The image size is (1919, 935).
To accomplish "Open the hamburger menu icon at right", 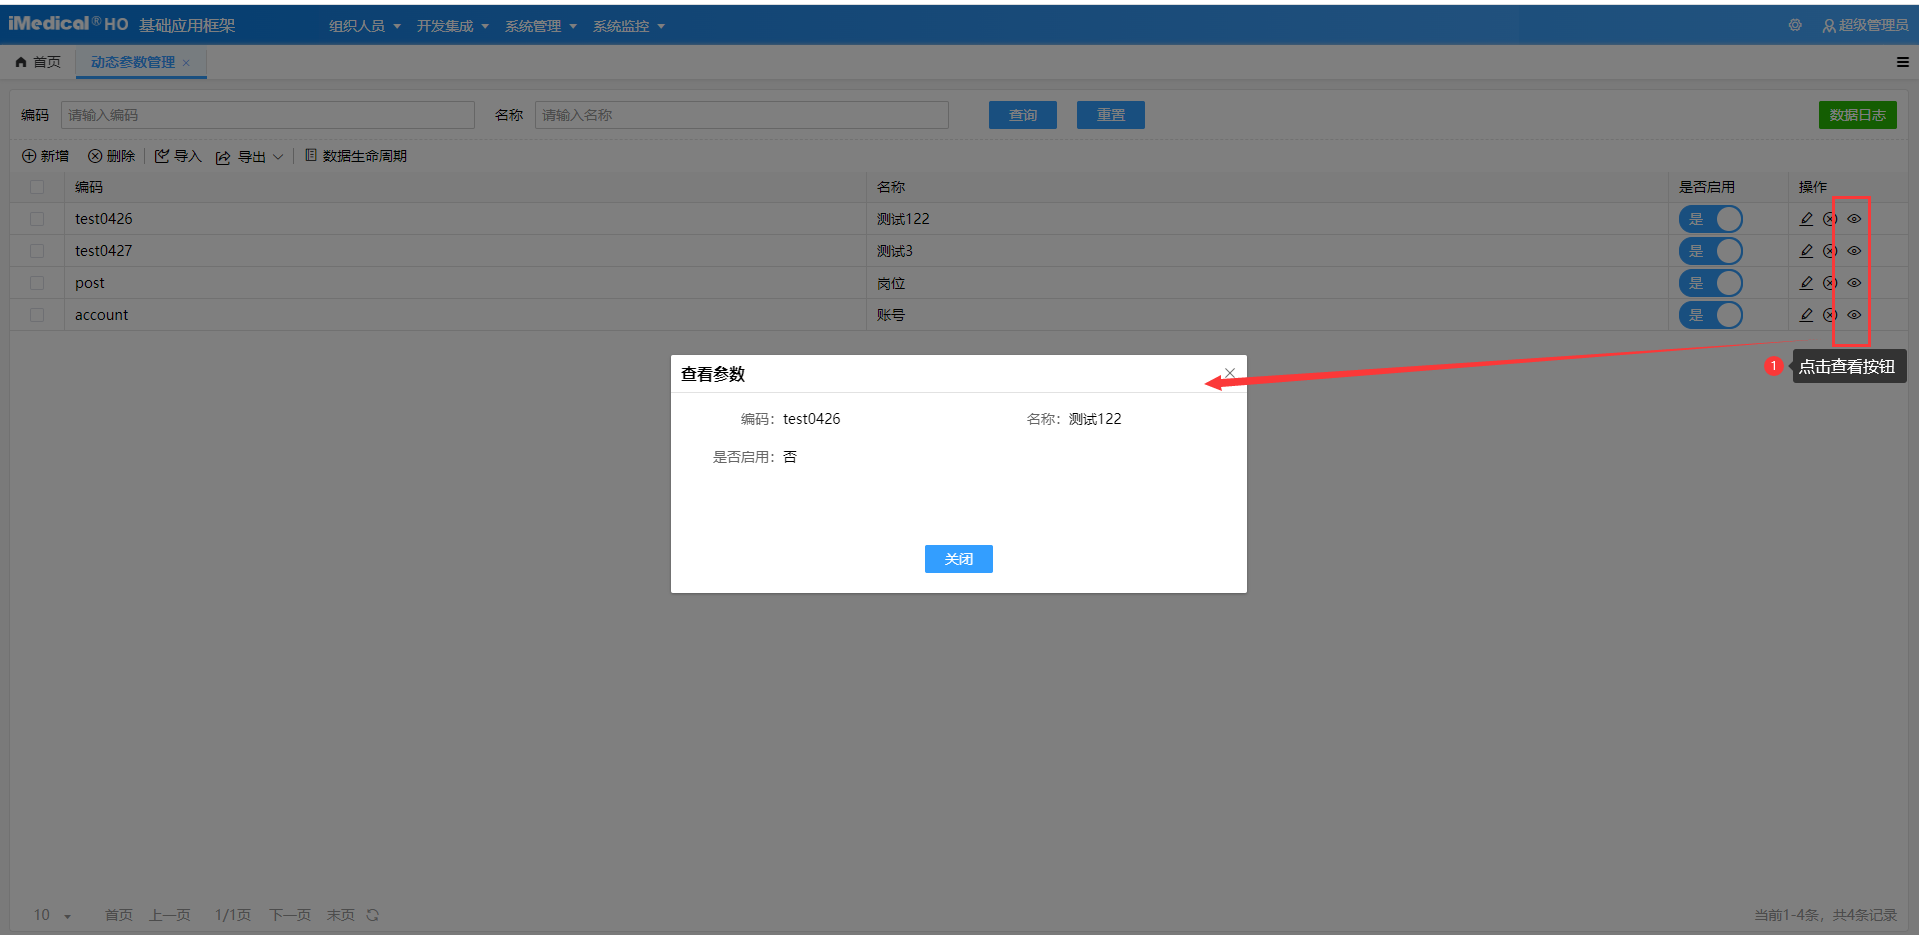I will [1902, 62].
